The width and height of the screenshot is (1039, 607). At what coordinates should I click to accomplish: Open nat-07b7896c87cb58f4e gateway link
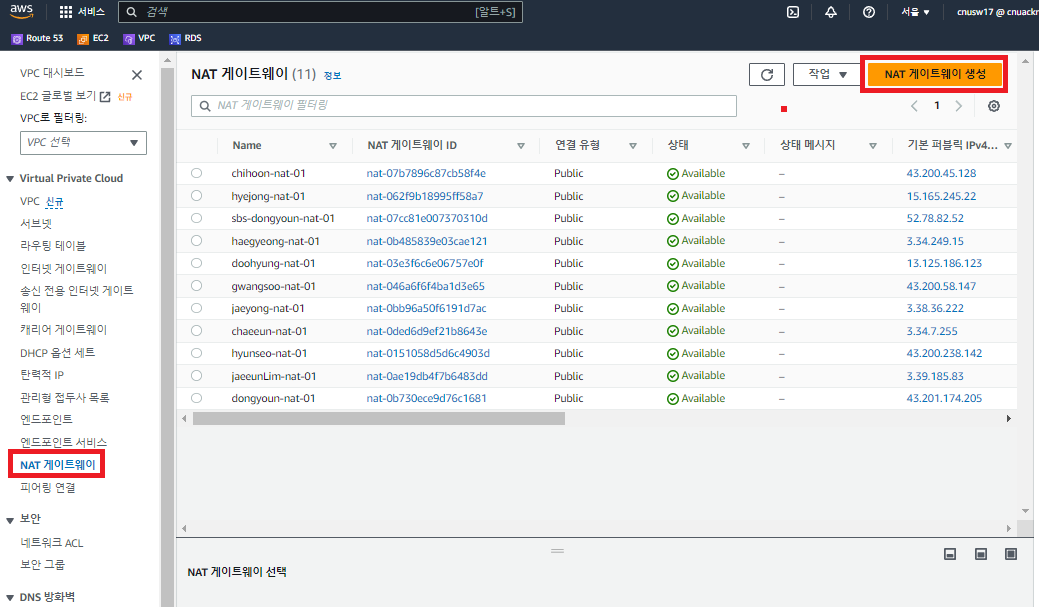(426, 173)
